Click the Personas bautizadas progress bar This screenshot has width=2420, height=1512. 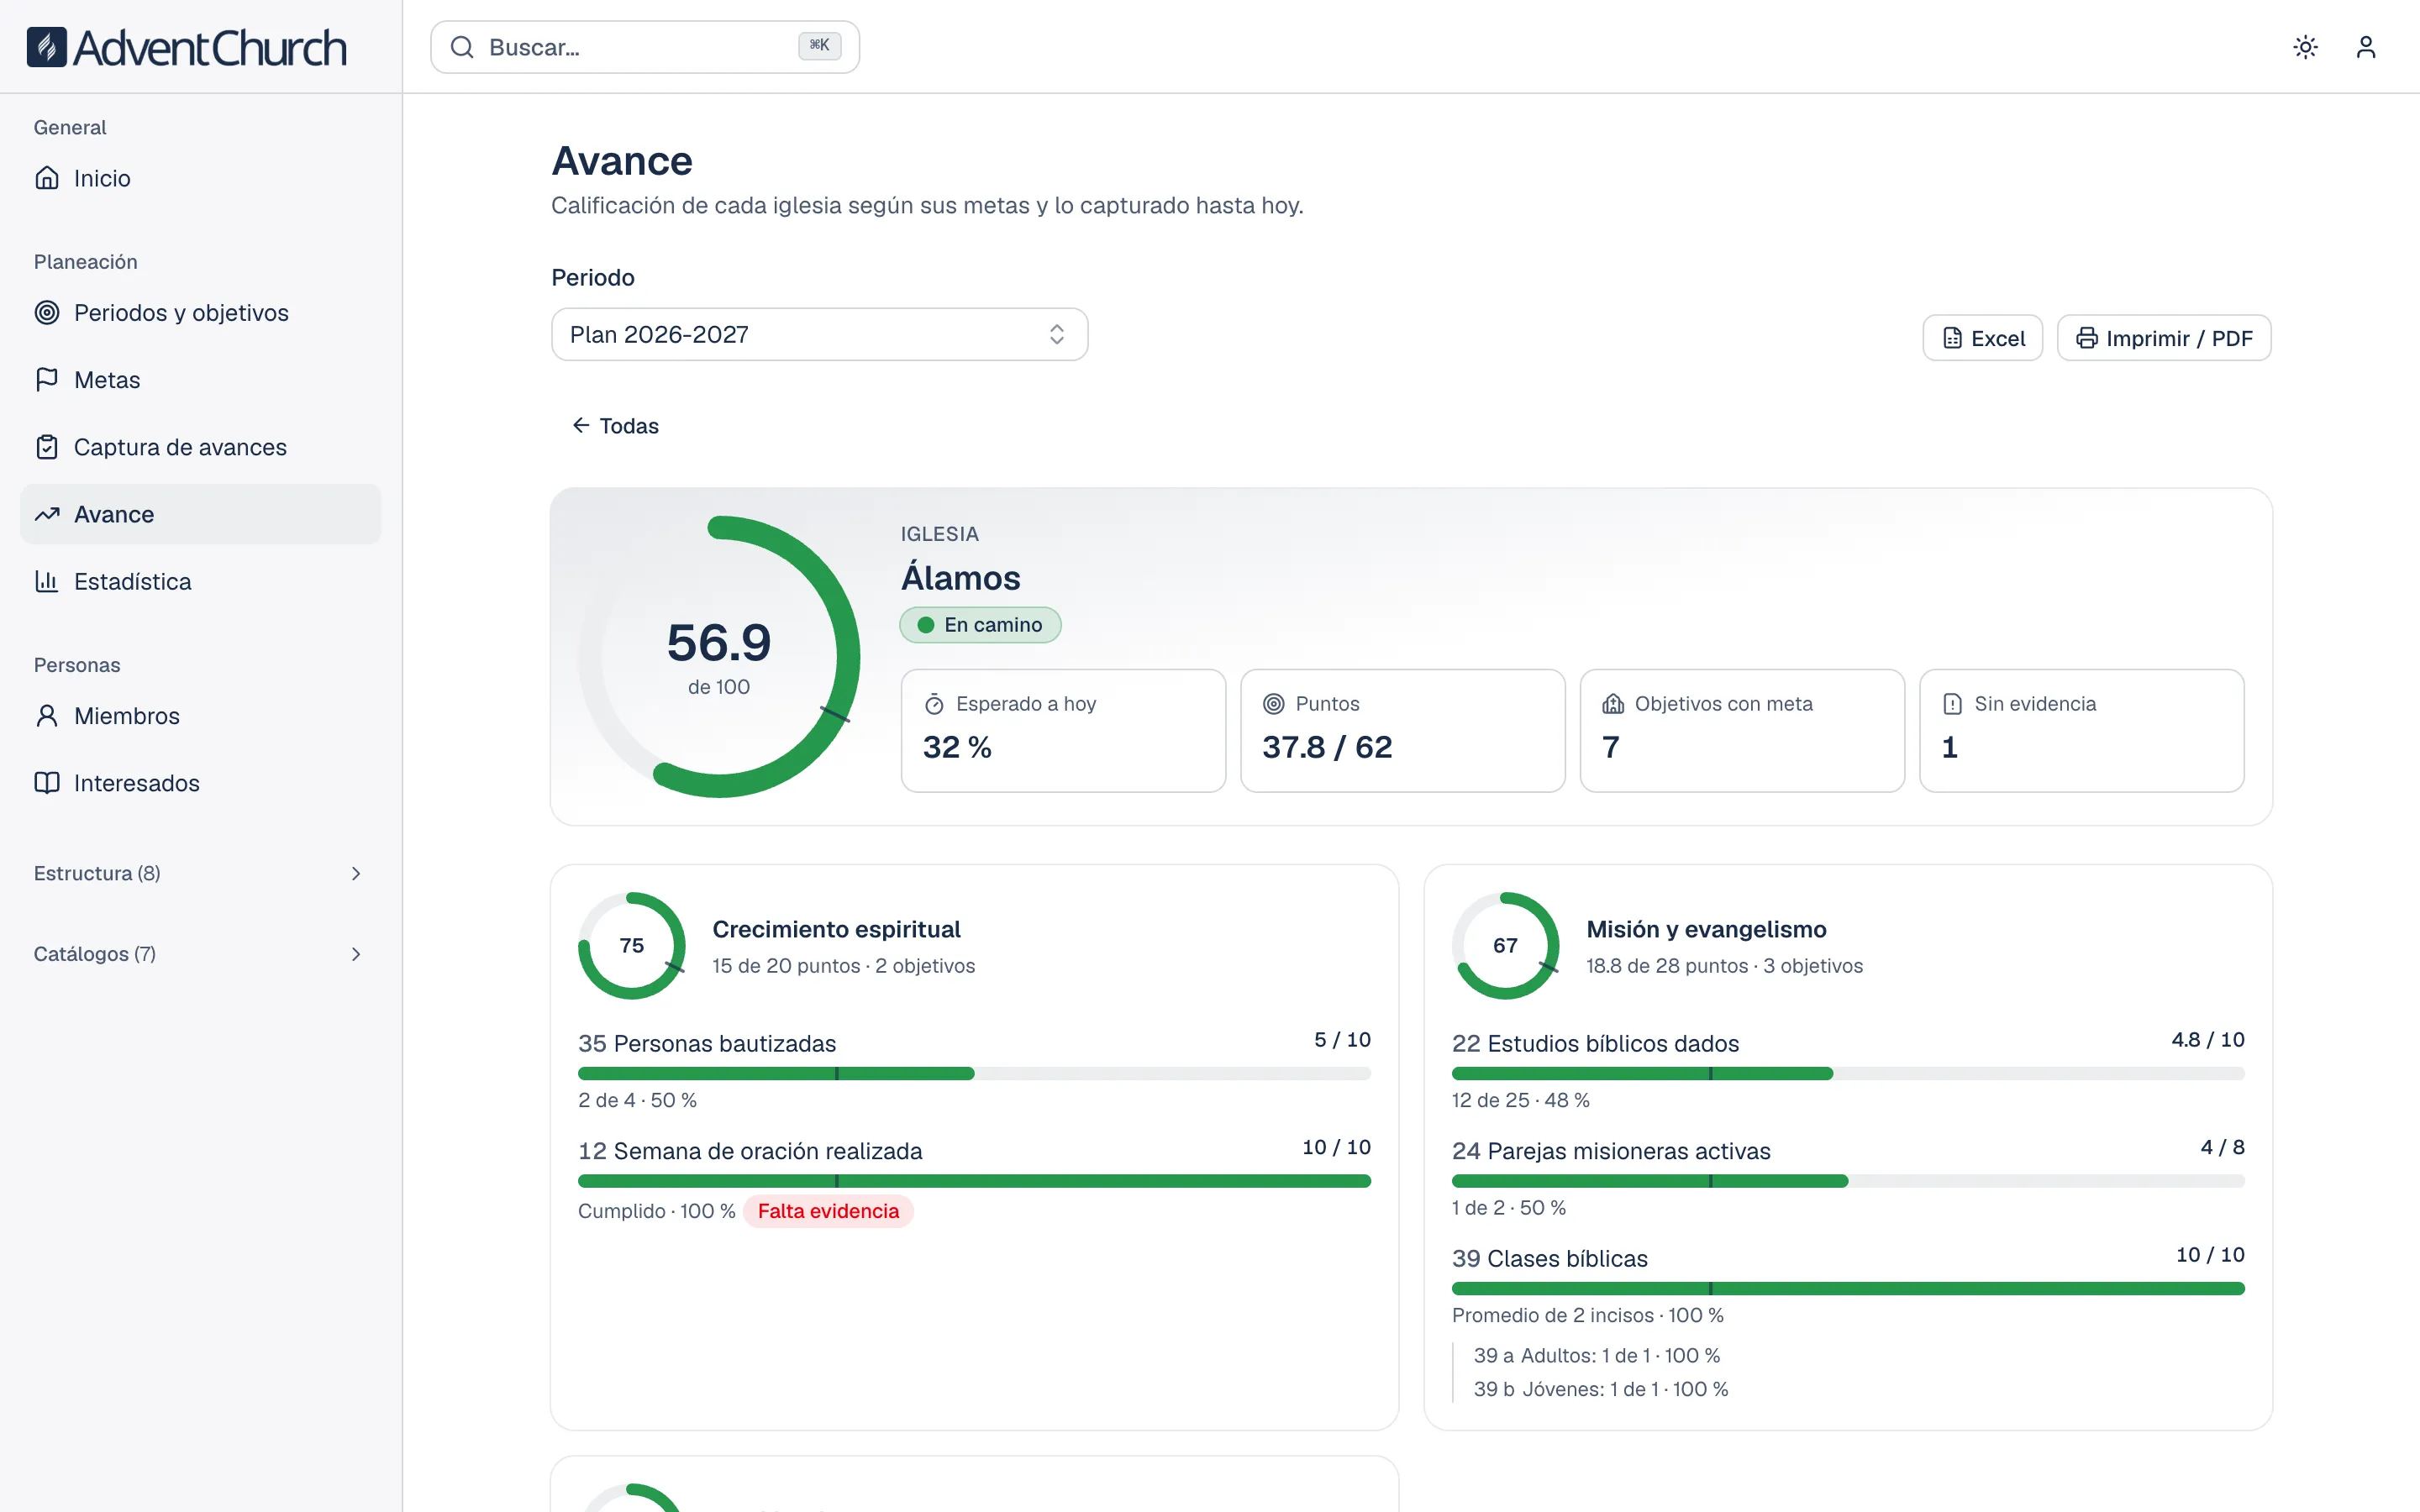point(974,1073)
